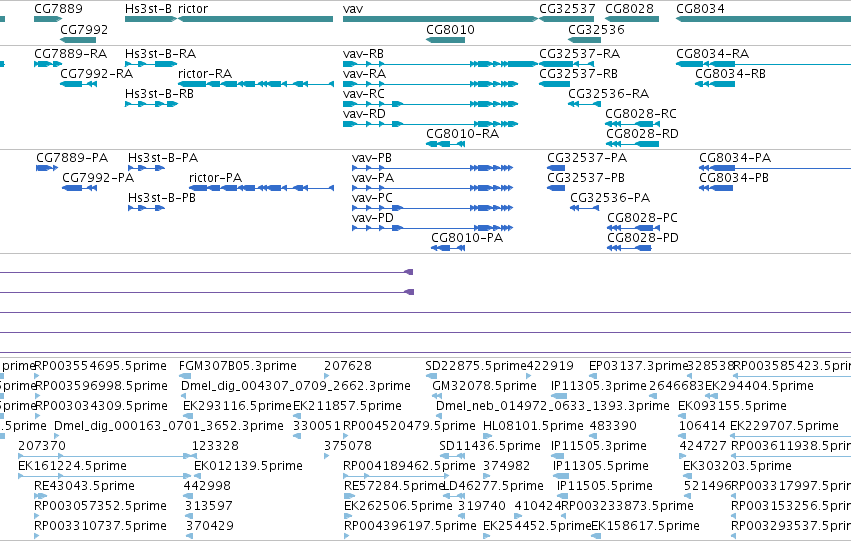The image size is (851, 541).
Task: Select the CG32536-PA protein label
Action: point(610,198)
